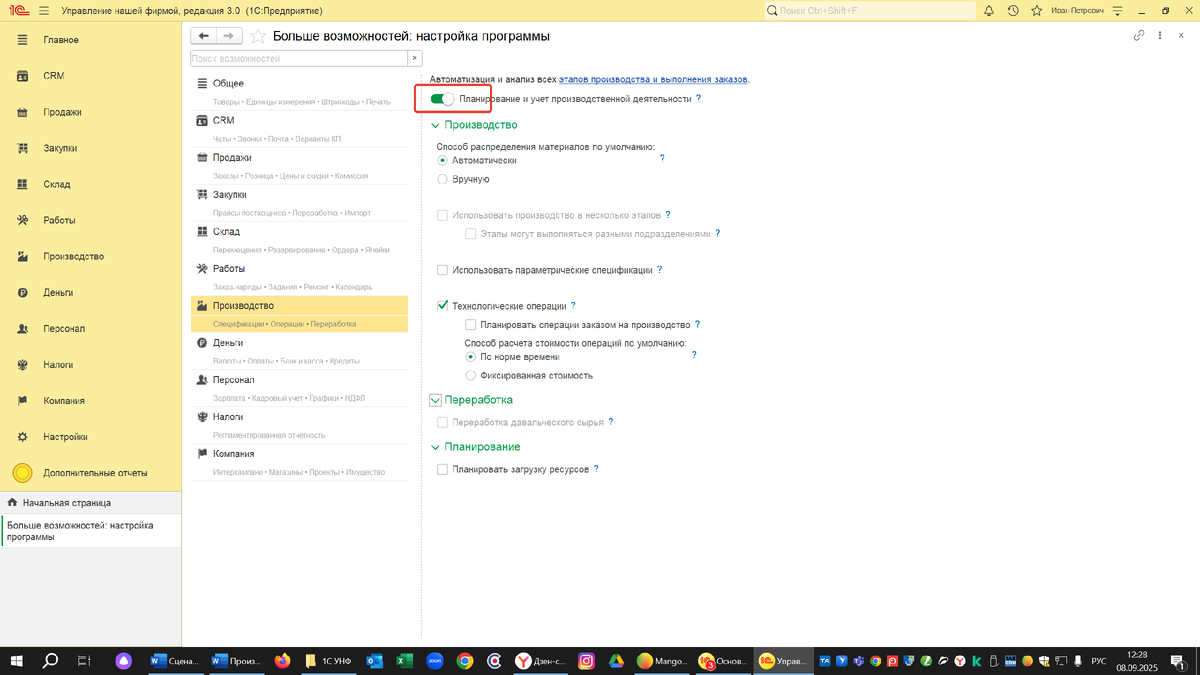The height and width of the screenshot is (675, 1200).
Task: Go back with the left arrow button
Action: click(204, 35)
